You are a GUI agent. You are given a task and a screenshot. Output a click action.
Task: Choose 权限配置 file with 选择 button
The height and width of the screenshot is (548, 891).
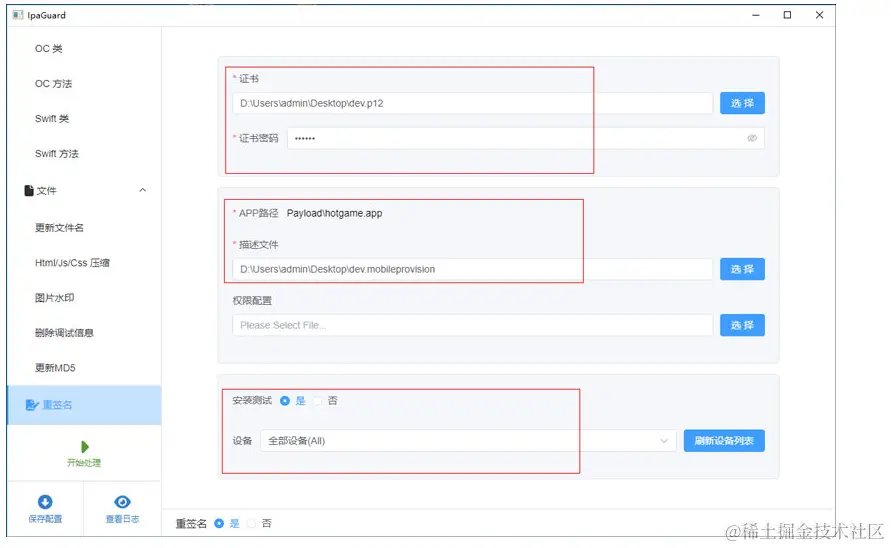[742, 325]
